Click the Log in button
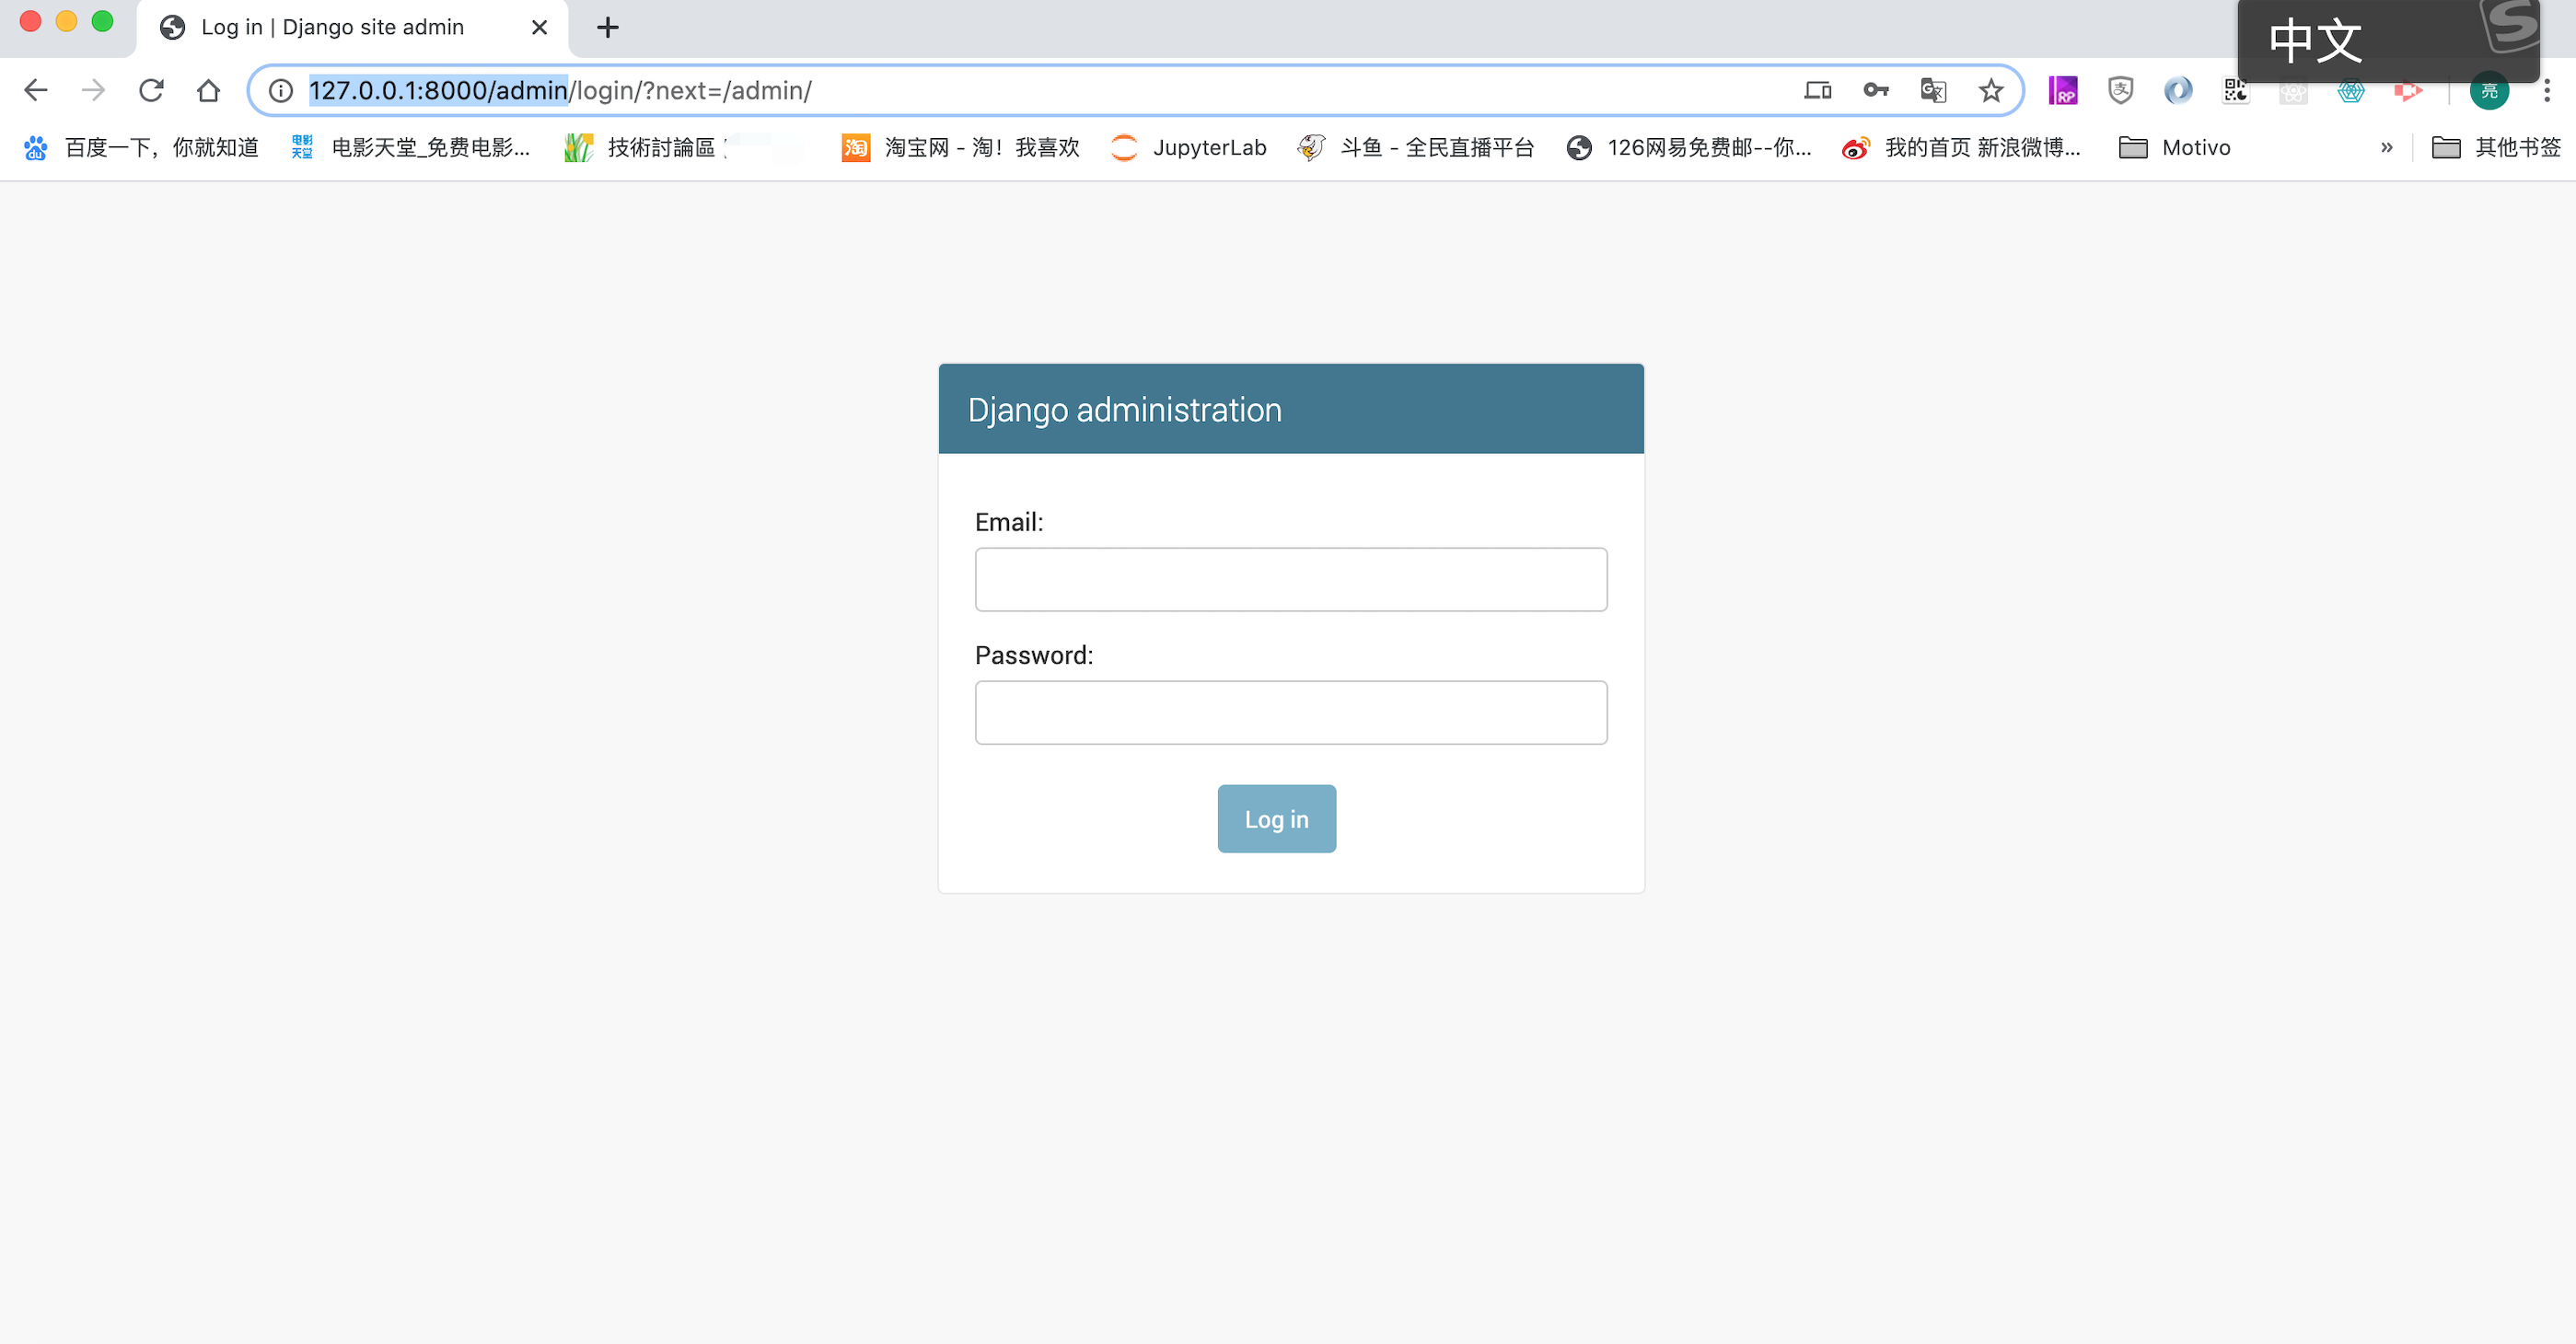 tap(1276, 819)
